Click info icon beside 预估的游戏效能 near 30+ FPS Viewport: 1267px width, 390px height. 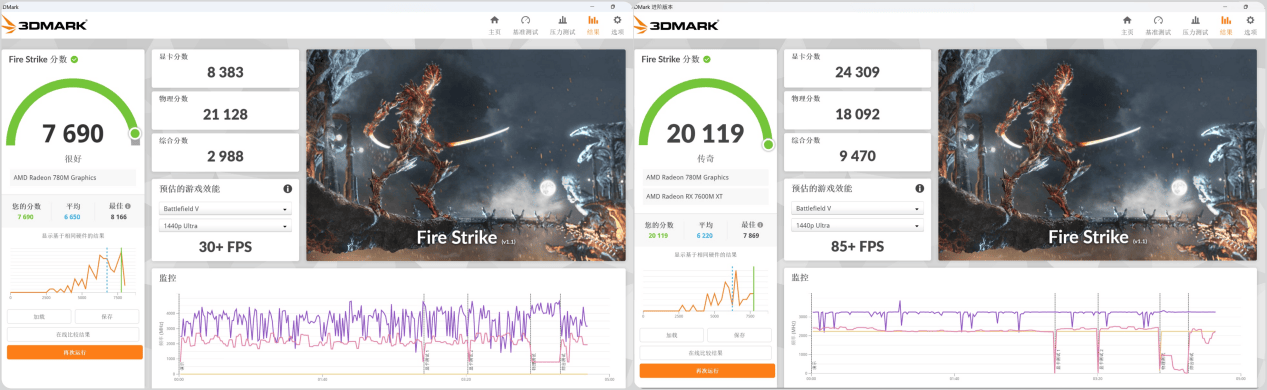(x=287, y=188)
